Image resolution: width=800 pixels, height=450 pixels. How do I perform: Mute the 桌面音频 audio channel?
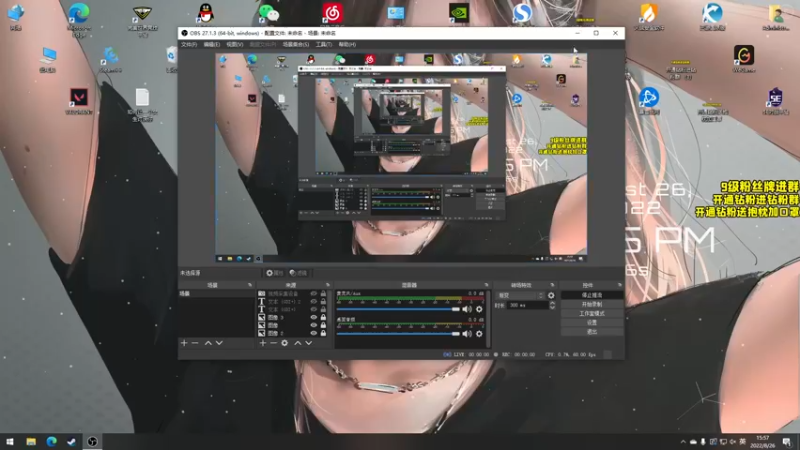point(467,334)
